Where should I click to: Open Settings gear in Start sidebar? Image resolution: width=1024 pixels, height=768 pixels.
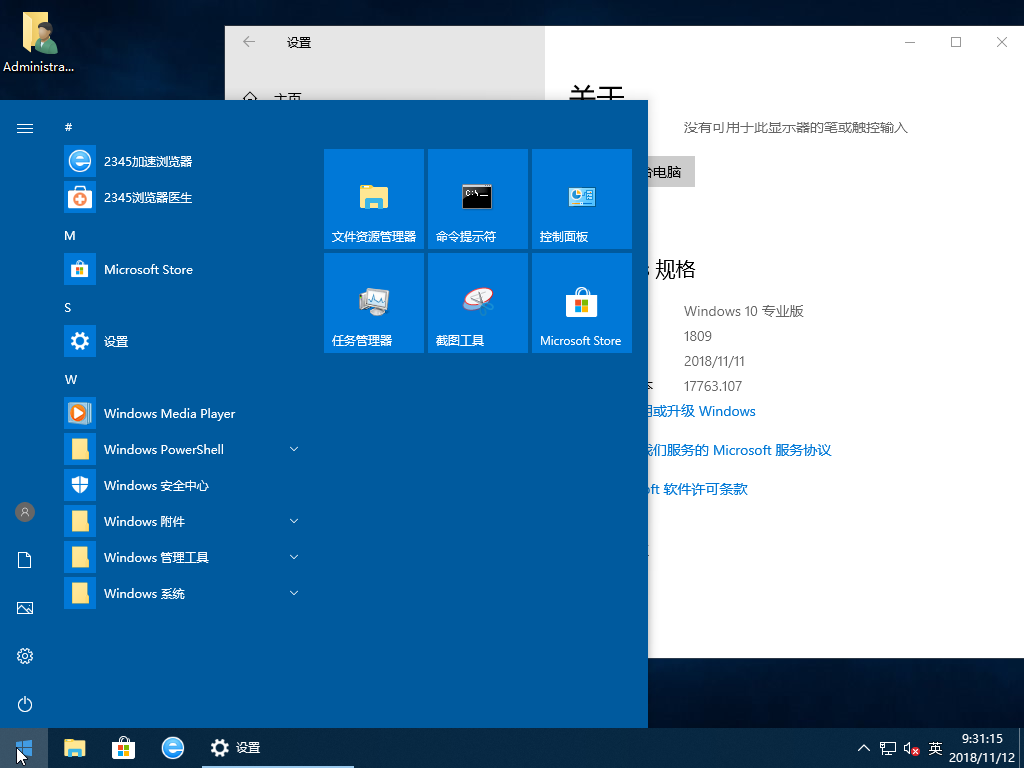tap(25, 656)
